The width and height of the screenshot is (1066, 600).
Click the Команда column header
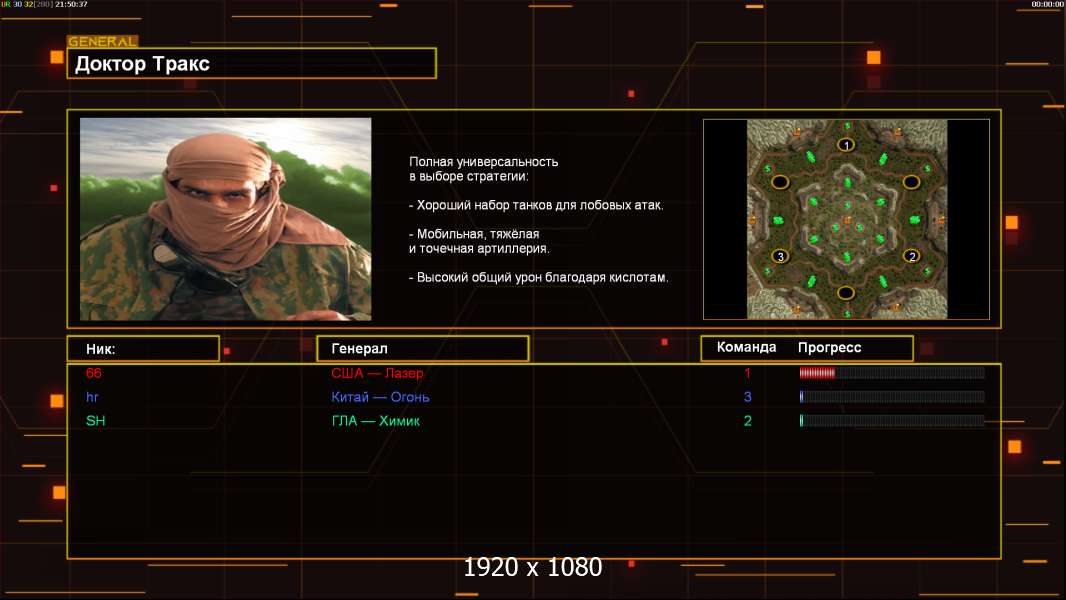click(x=746, y=347)
